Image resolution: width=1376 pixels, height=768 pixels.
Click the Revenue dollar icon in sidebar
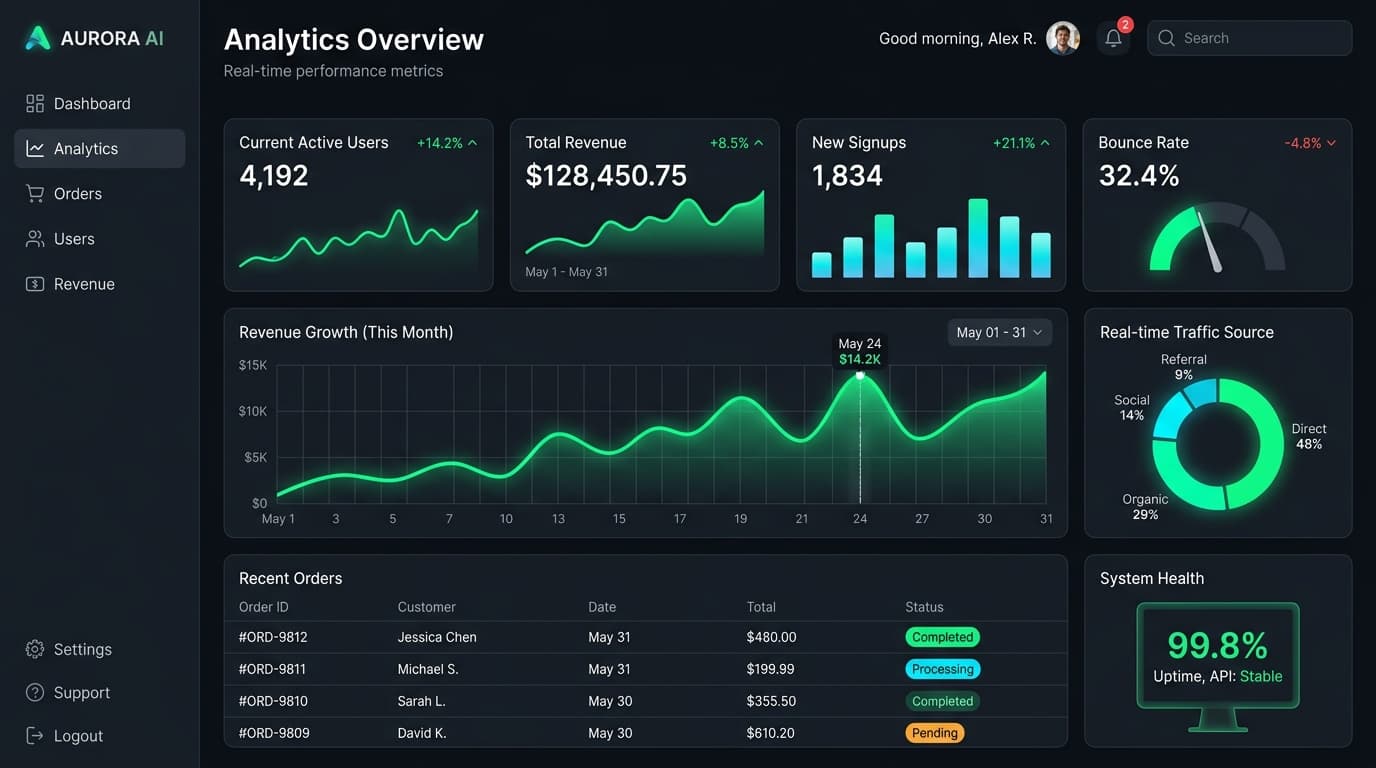click(35, 284)
